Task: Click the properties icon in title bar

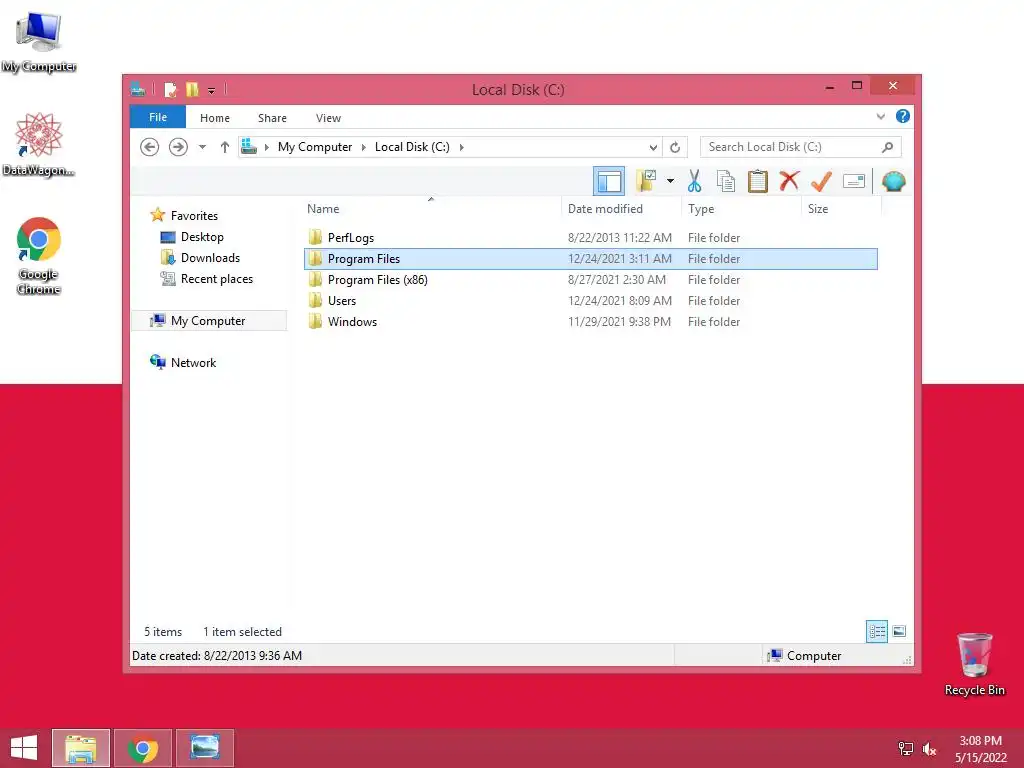Action: click(x=170, y=89)
